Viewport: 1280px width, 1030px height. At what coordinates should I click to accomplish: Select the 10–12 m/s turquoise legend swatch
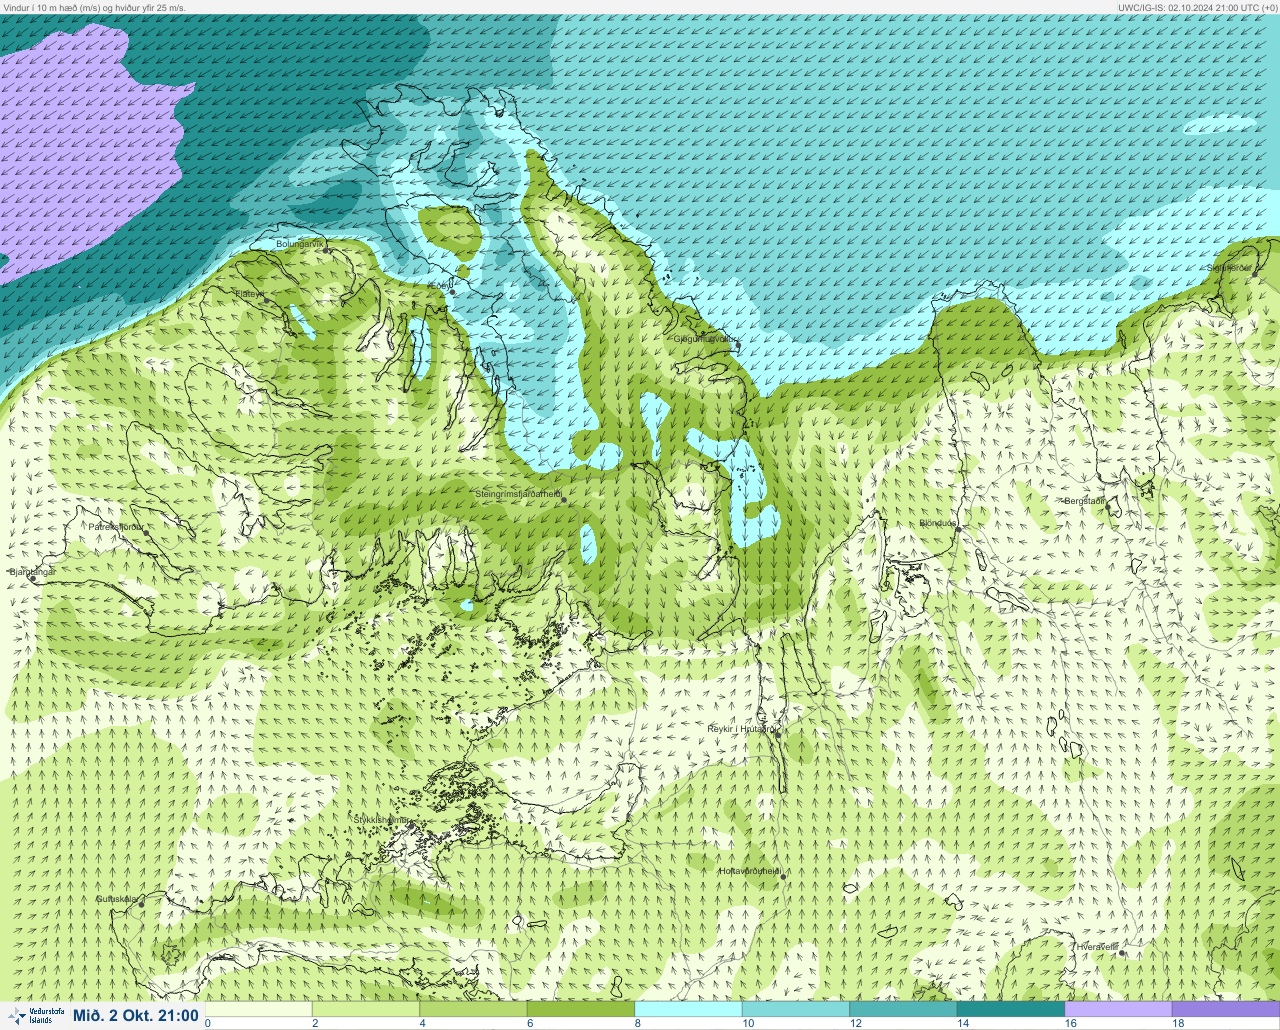[796, 1009]
